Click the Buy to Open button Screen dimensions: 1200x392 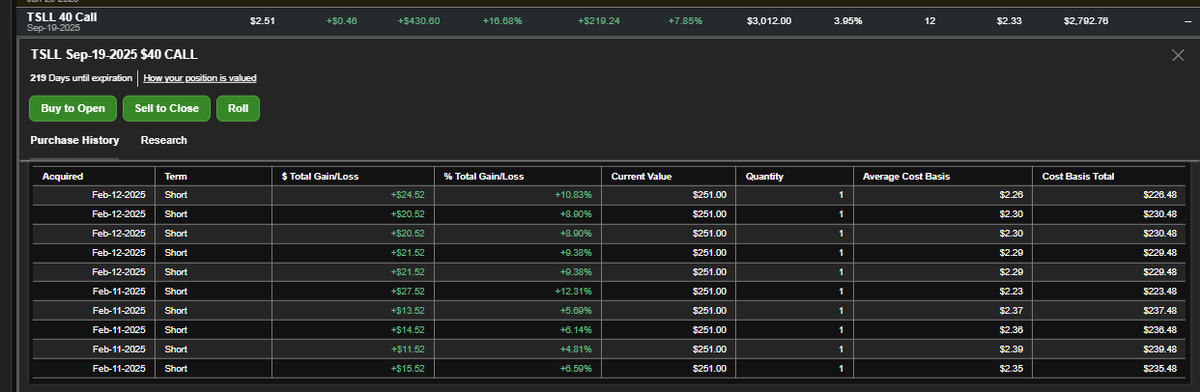pyautogui.click(x=73, y=108)
